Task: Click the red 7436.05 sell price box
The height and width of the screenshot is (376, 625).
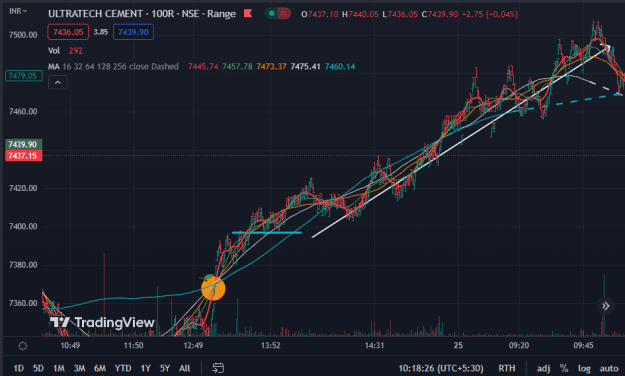Action: (68, 32)
